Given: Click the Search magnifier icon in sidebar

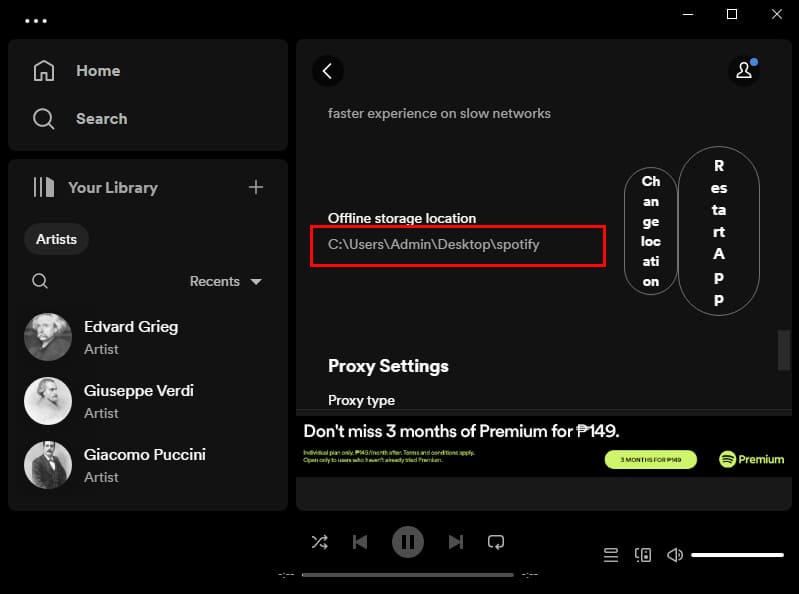Looking at the screenshot, I should (x=44, y=119).
